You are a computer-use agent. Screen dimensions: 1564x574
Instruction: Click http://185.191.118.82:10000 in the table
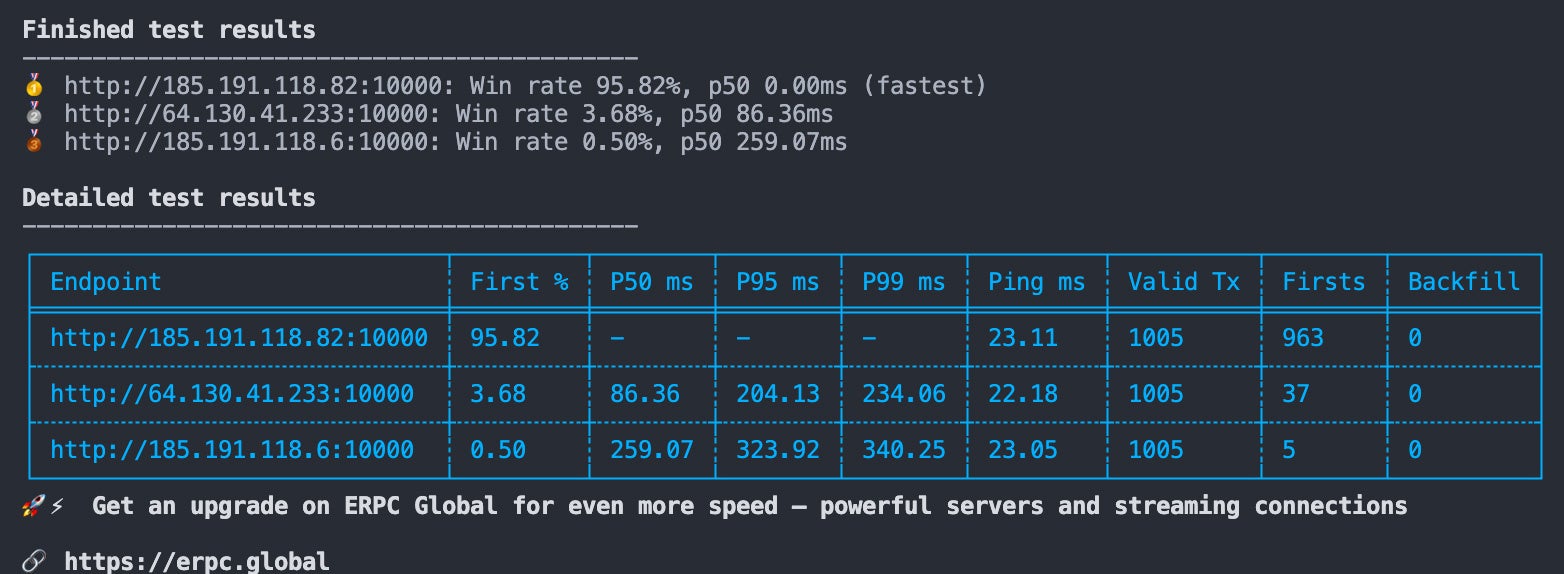pyautogui.click(x=239, y=338)
